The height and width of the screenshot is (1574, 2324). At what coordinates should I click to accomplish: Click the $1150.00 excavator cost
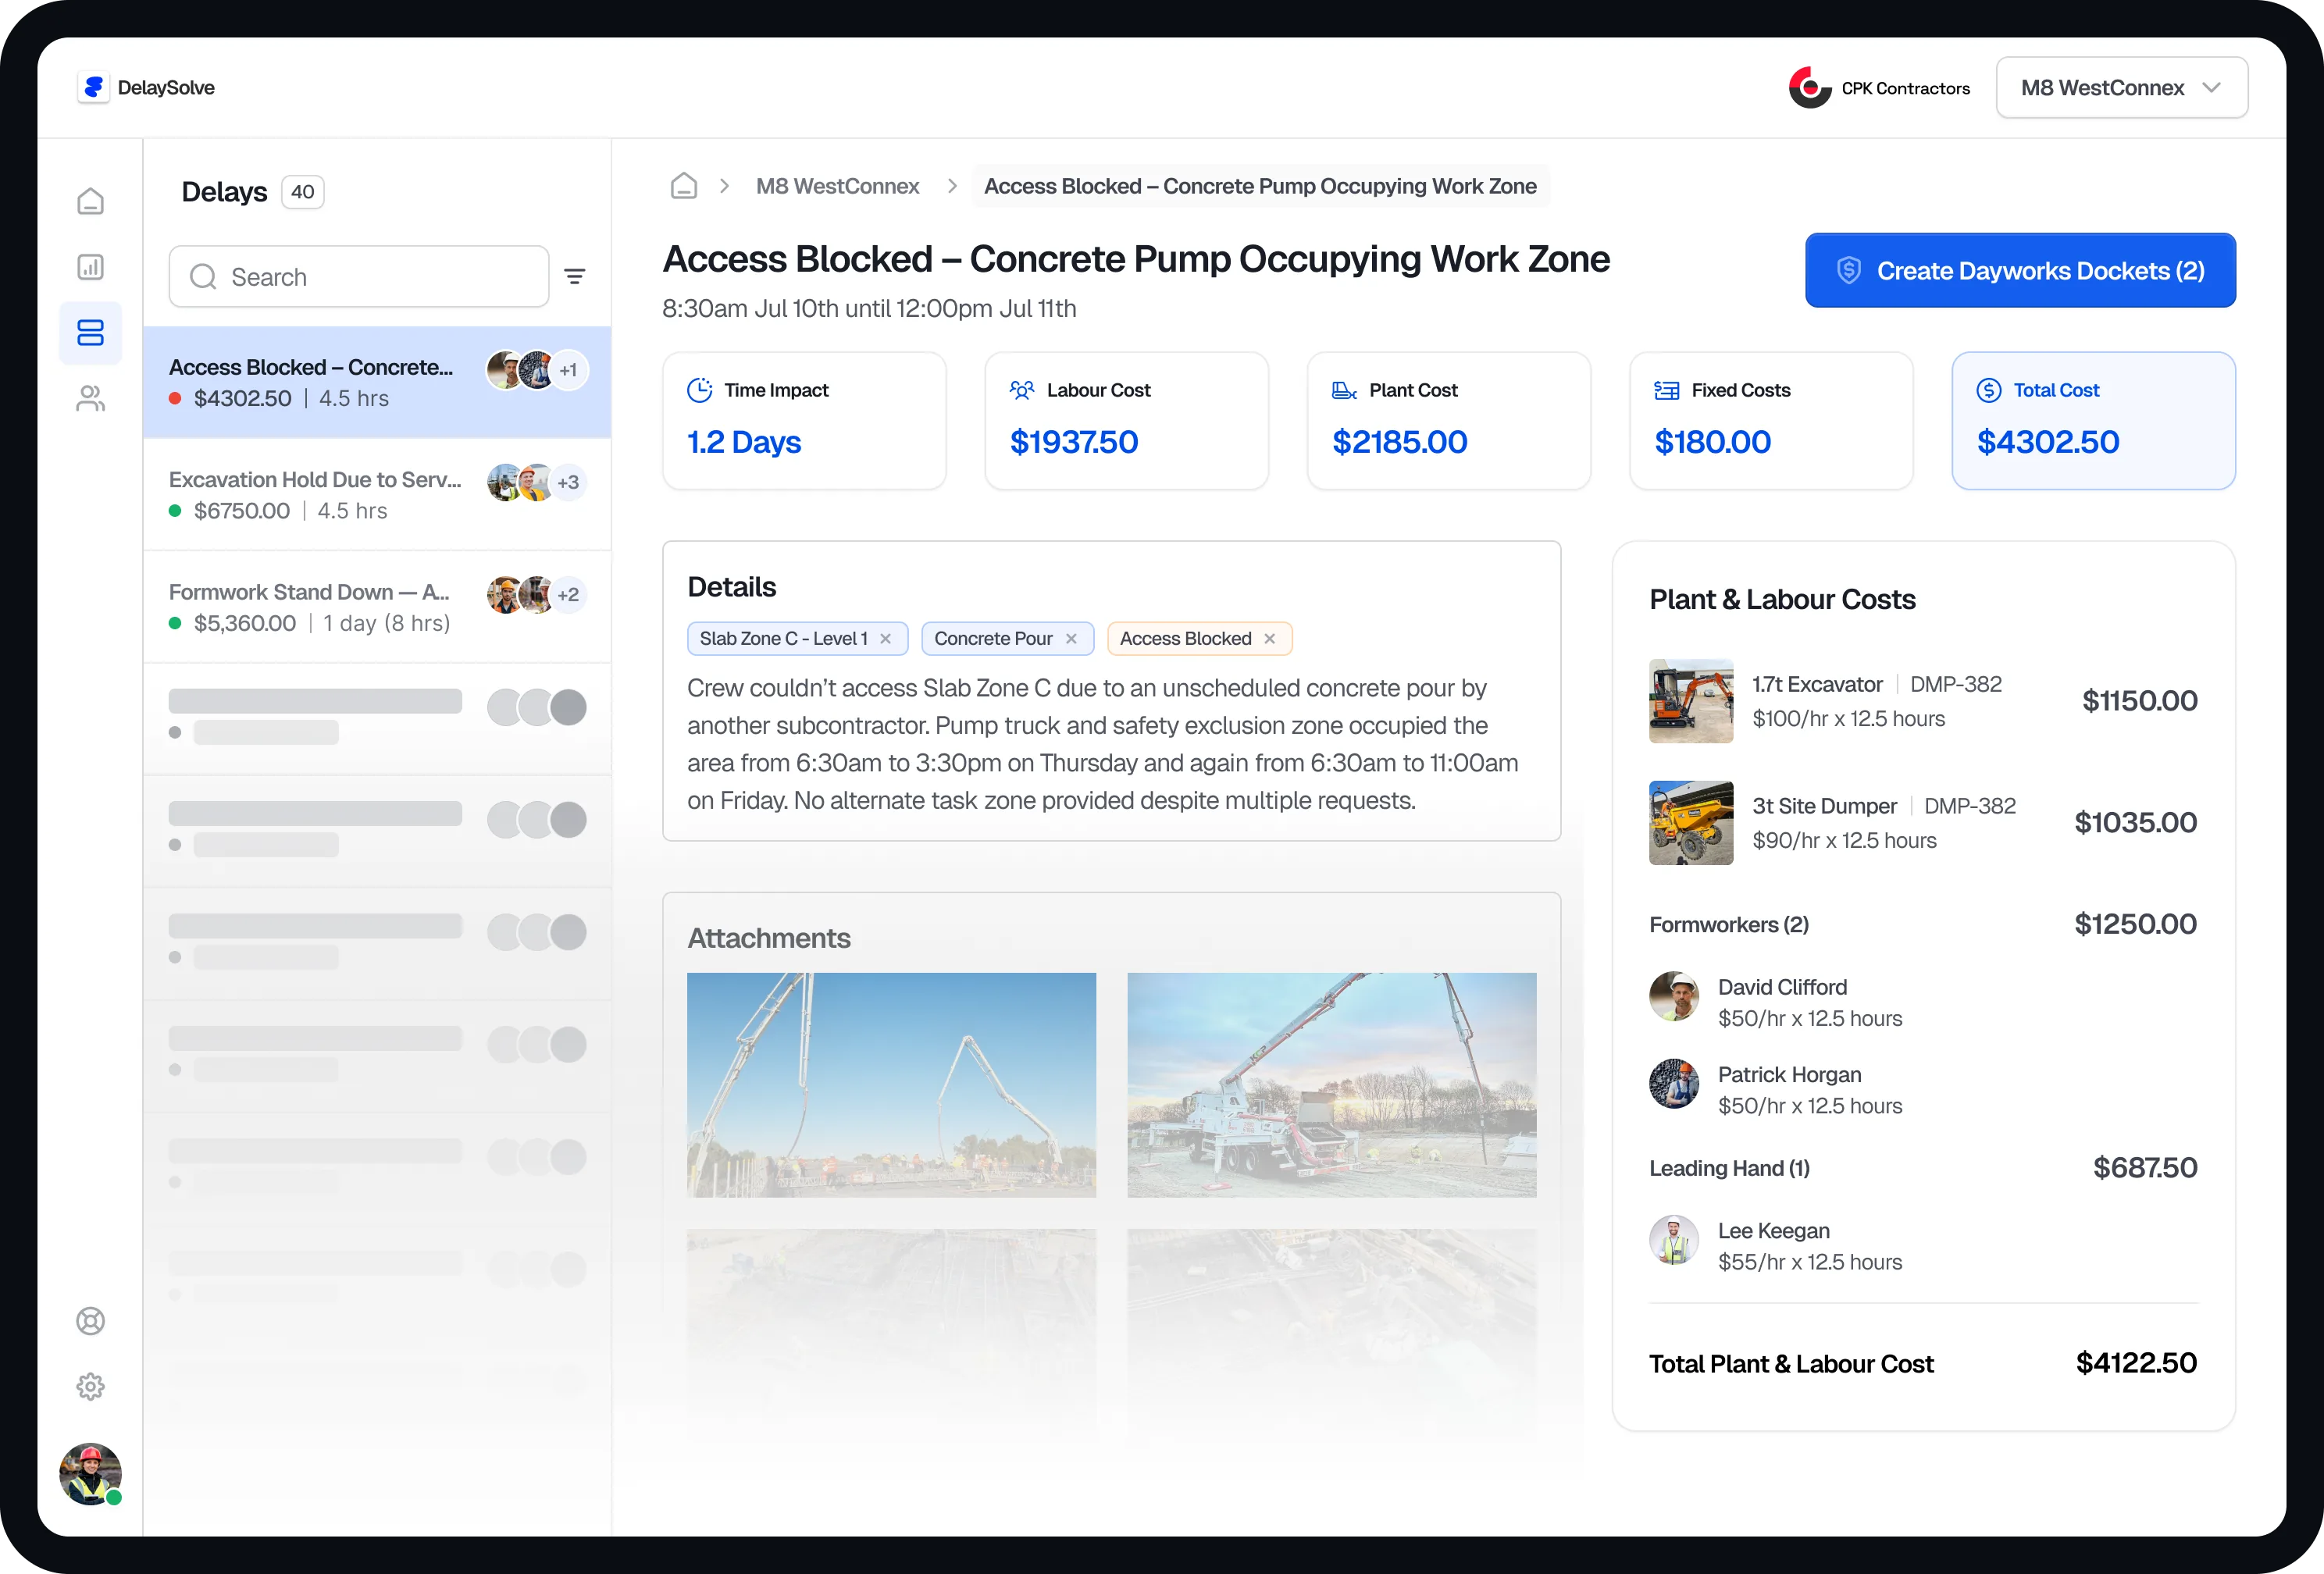(2140, 701)
